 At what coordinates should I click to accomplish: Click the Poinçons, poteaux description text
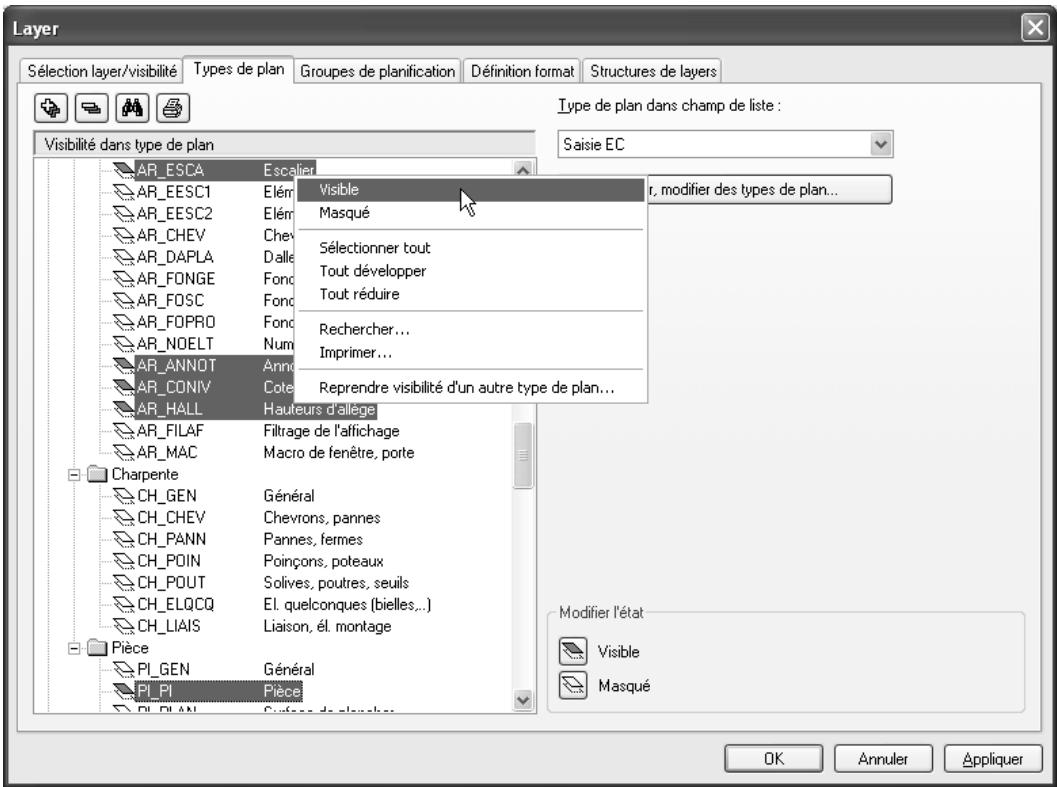[x=323, y=561]
